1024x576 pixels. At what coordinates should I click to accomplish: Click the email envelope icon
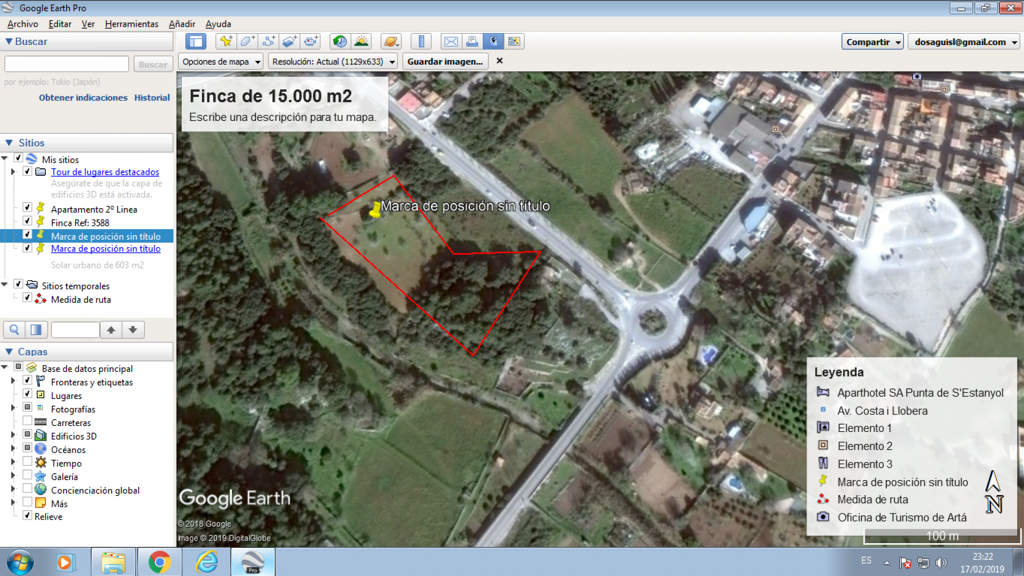(x=451, y=41)
